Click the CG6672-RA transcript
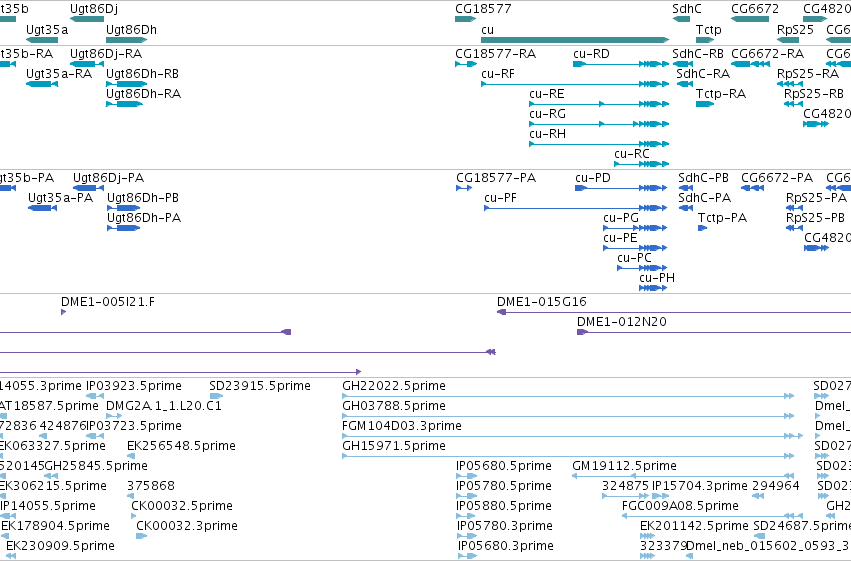Image resolution: width=851 pixels, height=561 pixels. click(x=750, y=64)
